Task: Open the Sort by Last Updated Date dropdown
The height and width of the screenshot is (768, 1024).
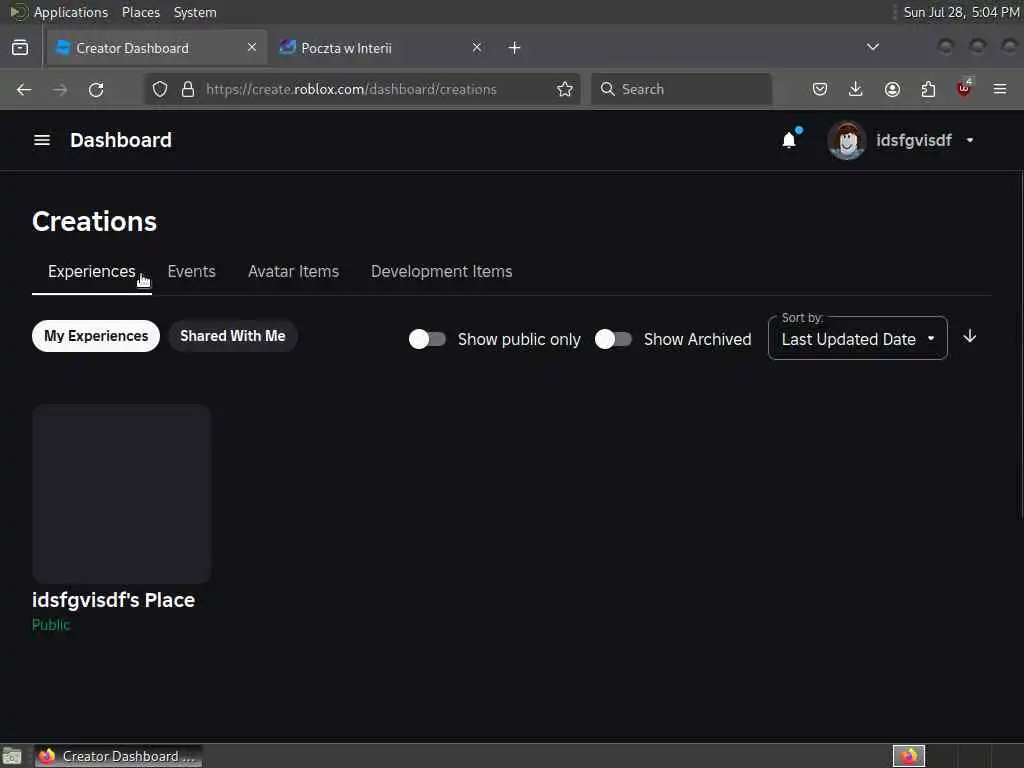Action: tap(857, 338)
